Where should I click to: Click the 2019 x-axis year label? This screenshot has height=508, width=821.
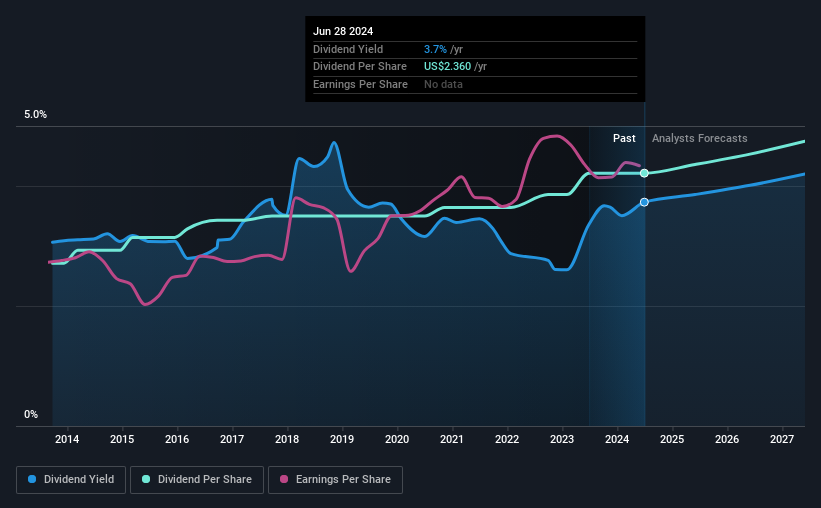[342, 439]
